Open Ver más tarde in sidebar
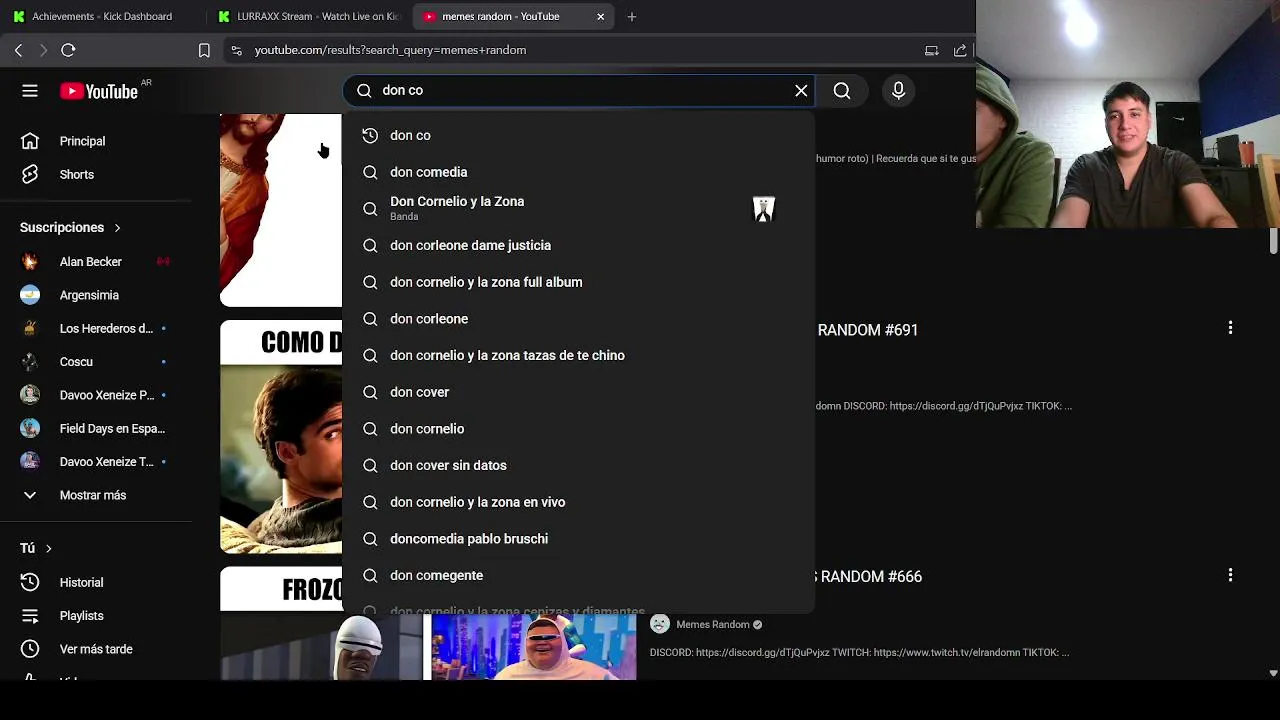 point(95,649)
